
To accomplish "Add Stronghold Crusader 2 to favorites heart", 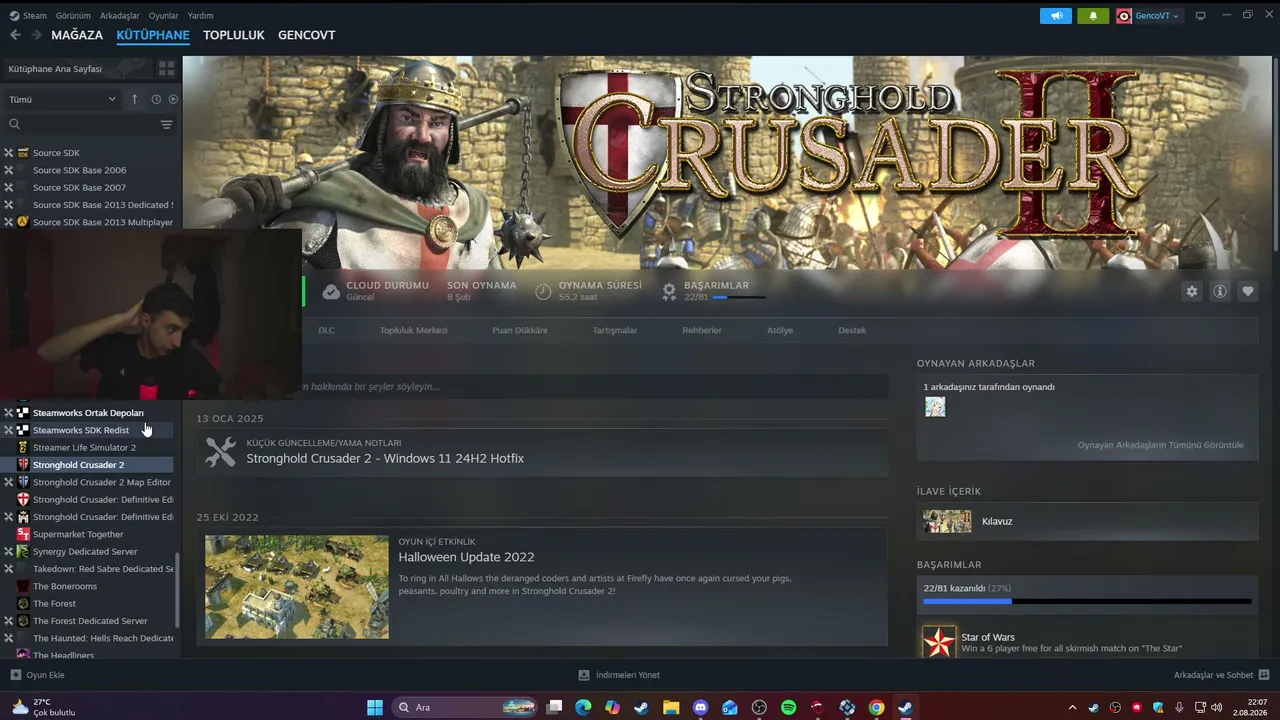I will pyautogui.click(x=1248, y=291).
